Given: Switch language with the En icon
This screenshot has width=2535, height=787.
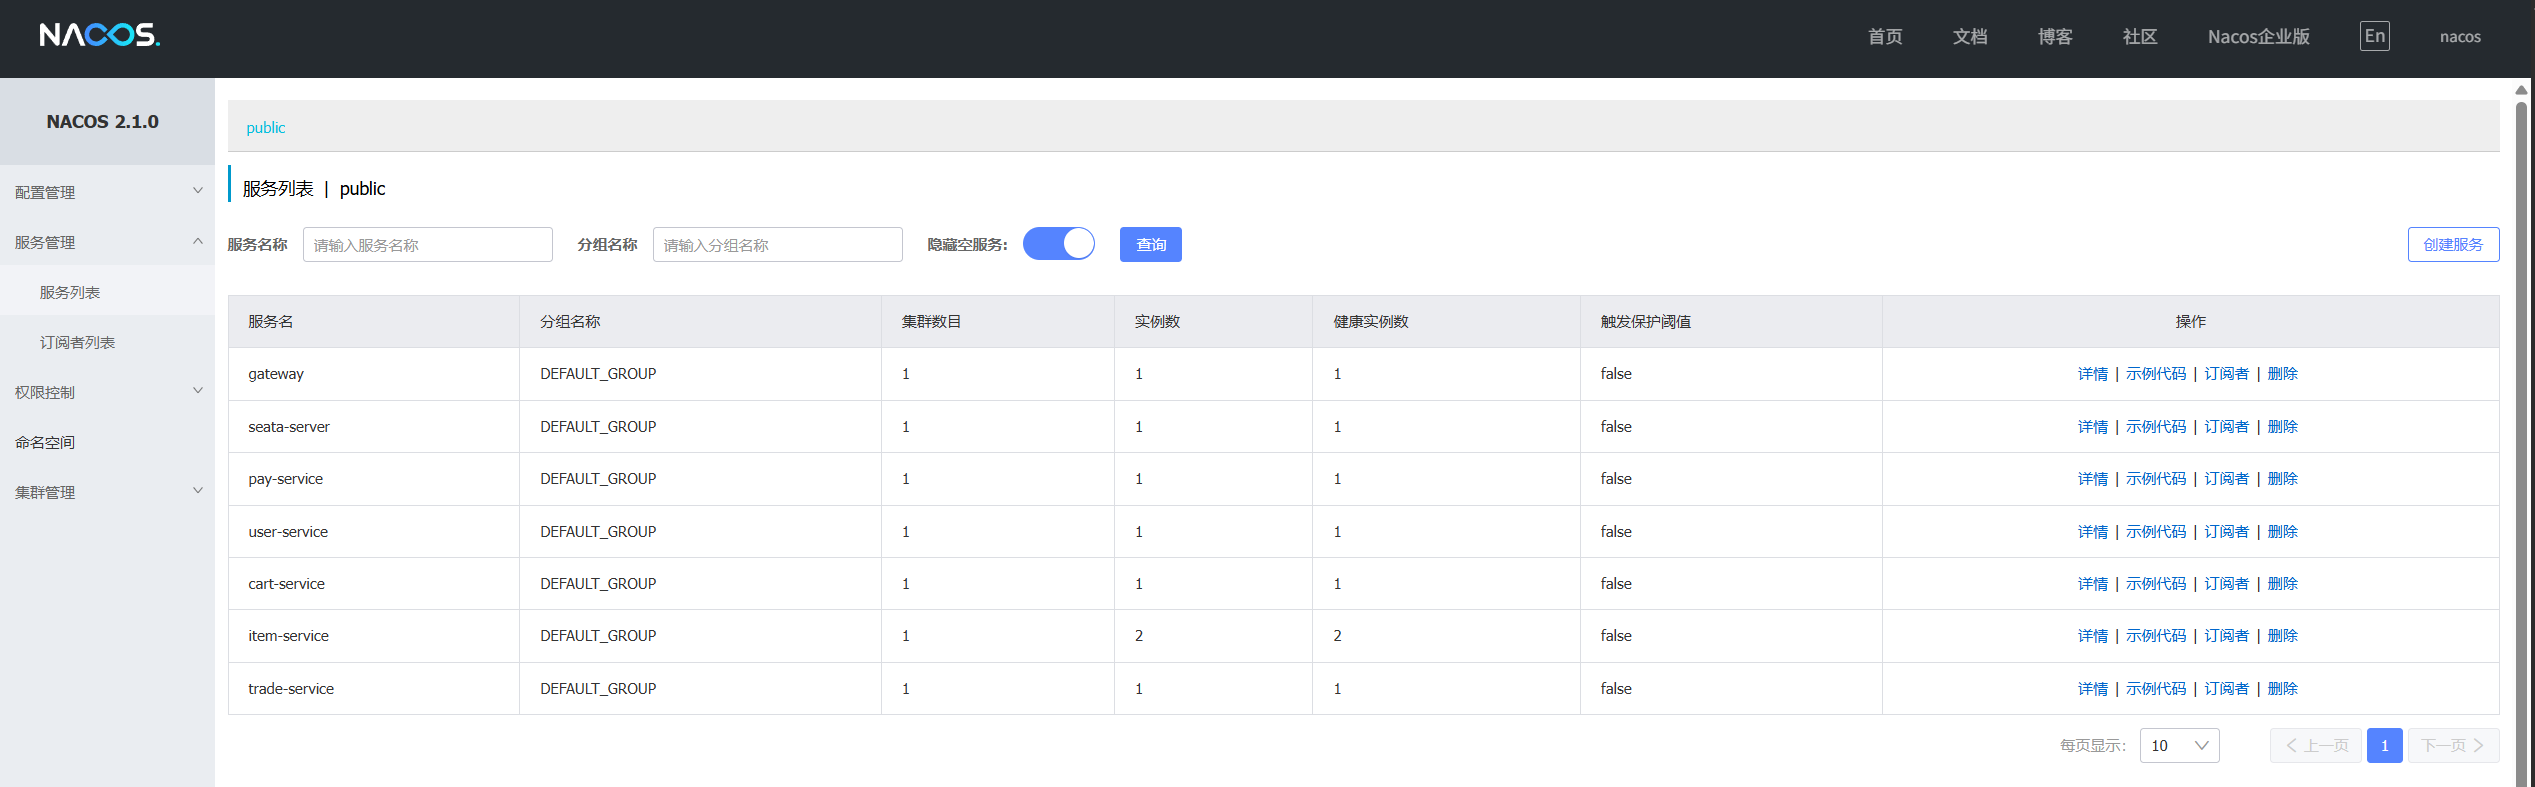Looking at the screenshot, I should (x=2374, y=36).
